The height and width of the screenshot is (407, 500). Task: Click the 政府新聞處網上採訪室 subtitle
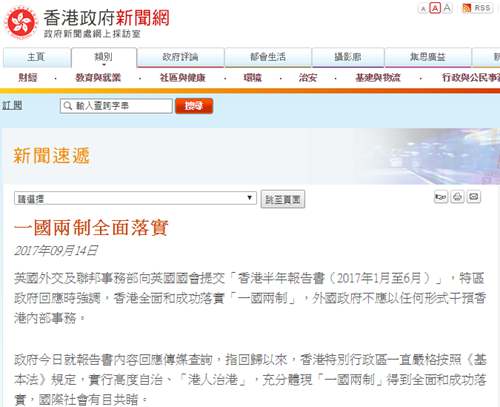click(x=92, y=34)
